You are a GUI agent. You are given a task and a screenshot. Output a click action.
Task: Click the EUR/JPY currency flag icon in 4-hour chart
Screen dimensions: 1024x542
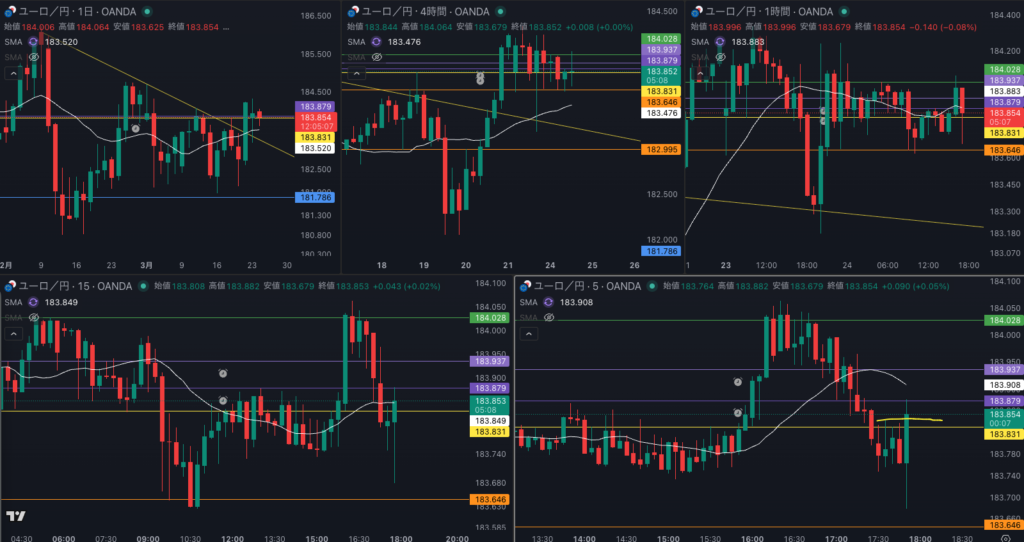click(352, 11)
